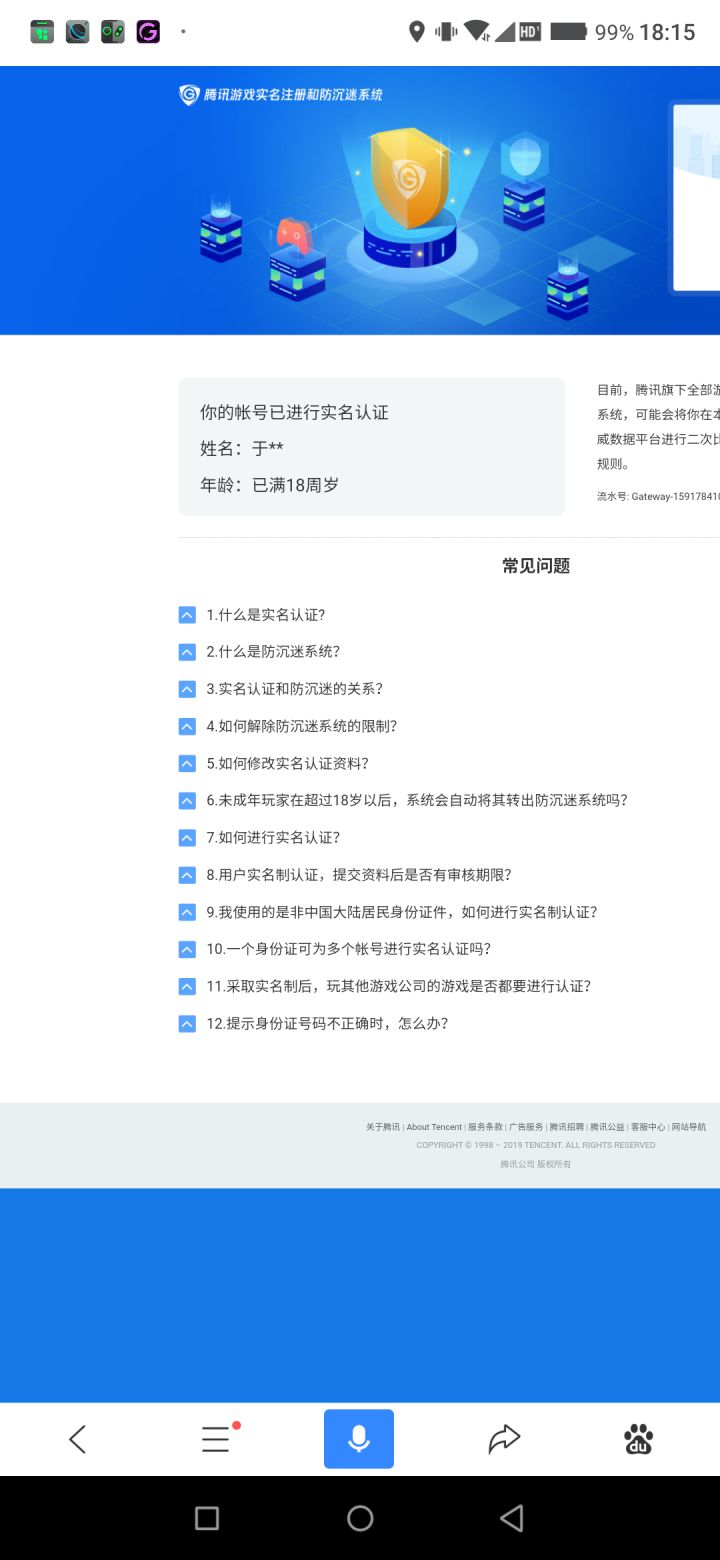
Task: Open the 腾讯招聘 footer link
Action: click(x=567, y=1127)
